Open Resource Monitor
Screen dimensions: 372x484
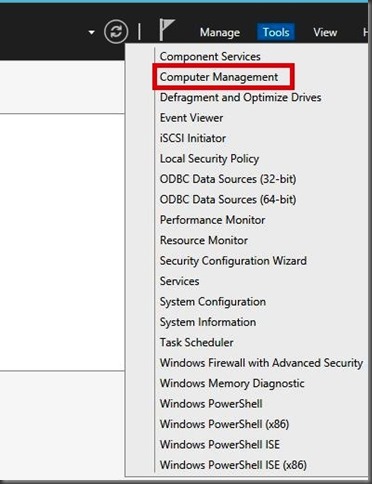pos(204,240)
